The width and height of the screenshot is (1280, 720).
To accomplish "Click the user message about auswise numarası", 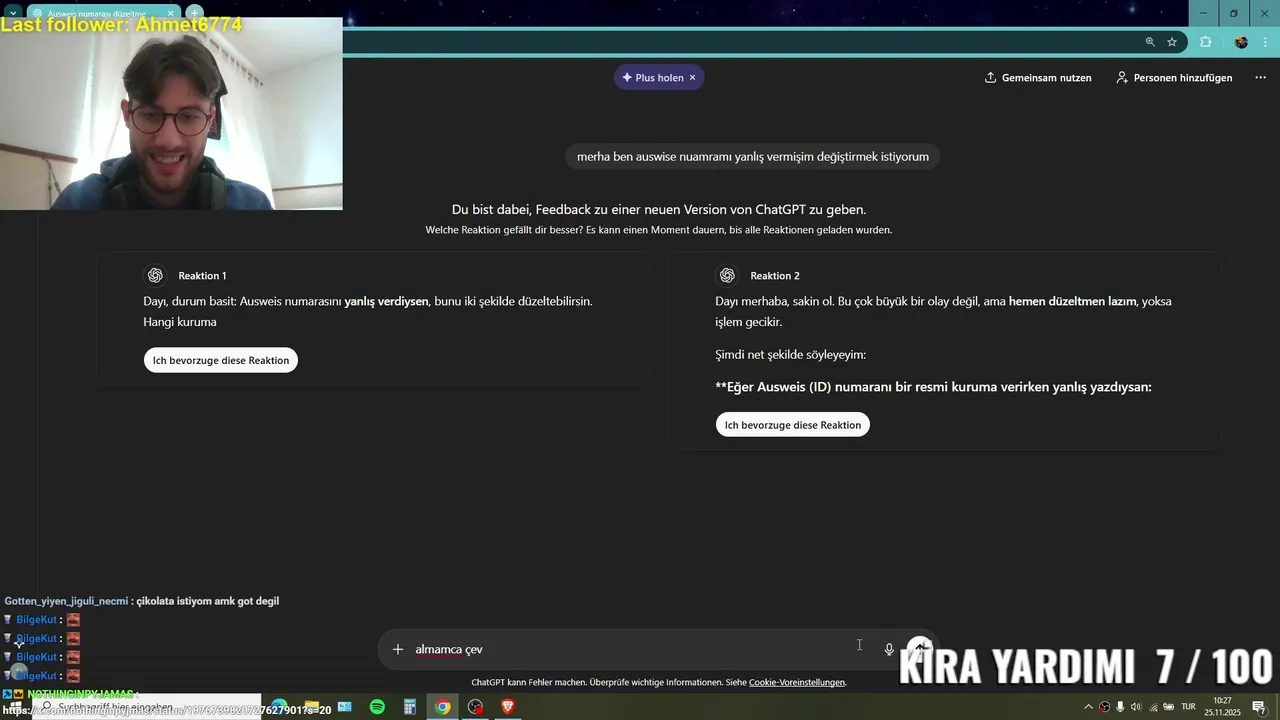I will [x=753, y=156].
